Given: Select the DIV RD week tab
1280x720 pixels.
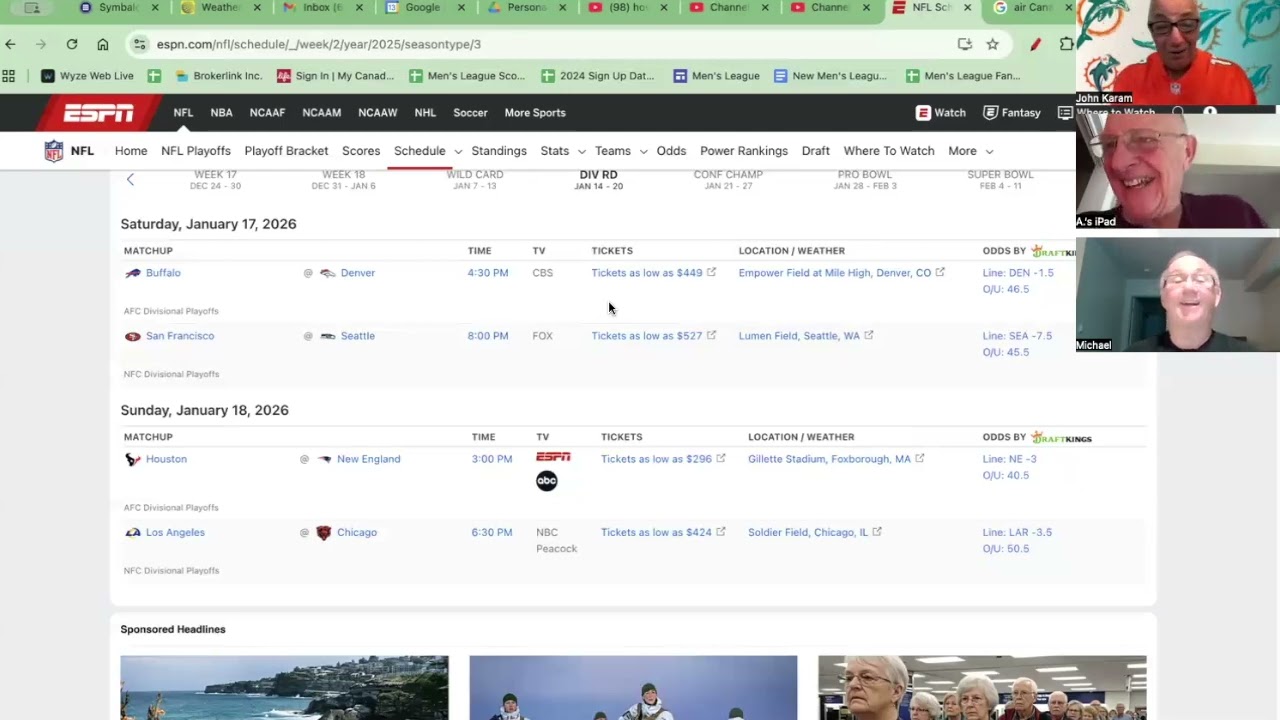Looking at the screenshot, I should 598,180.
